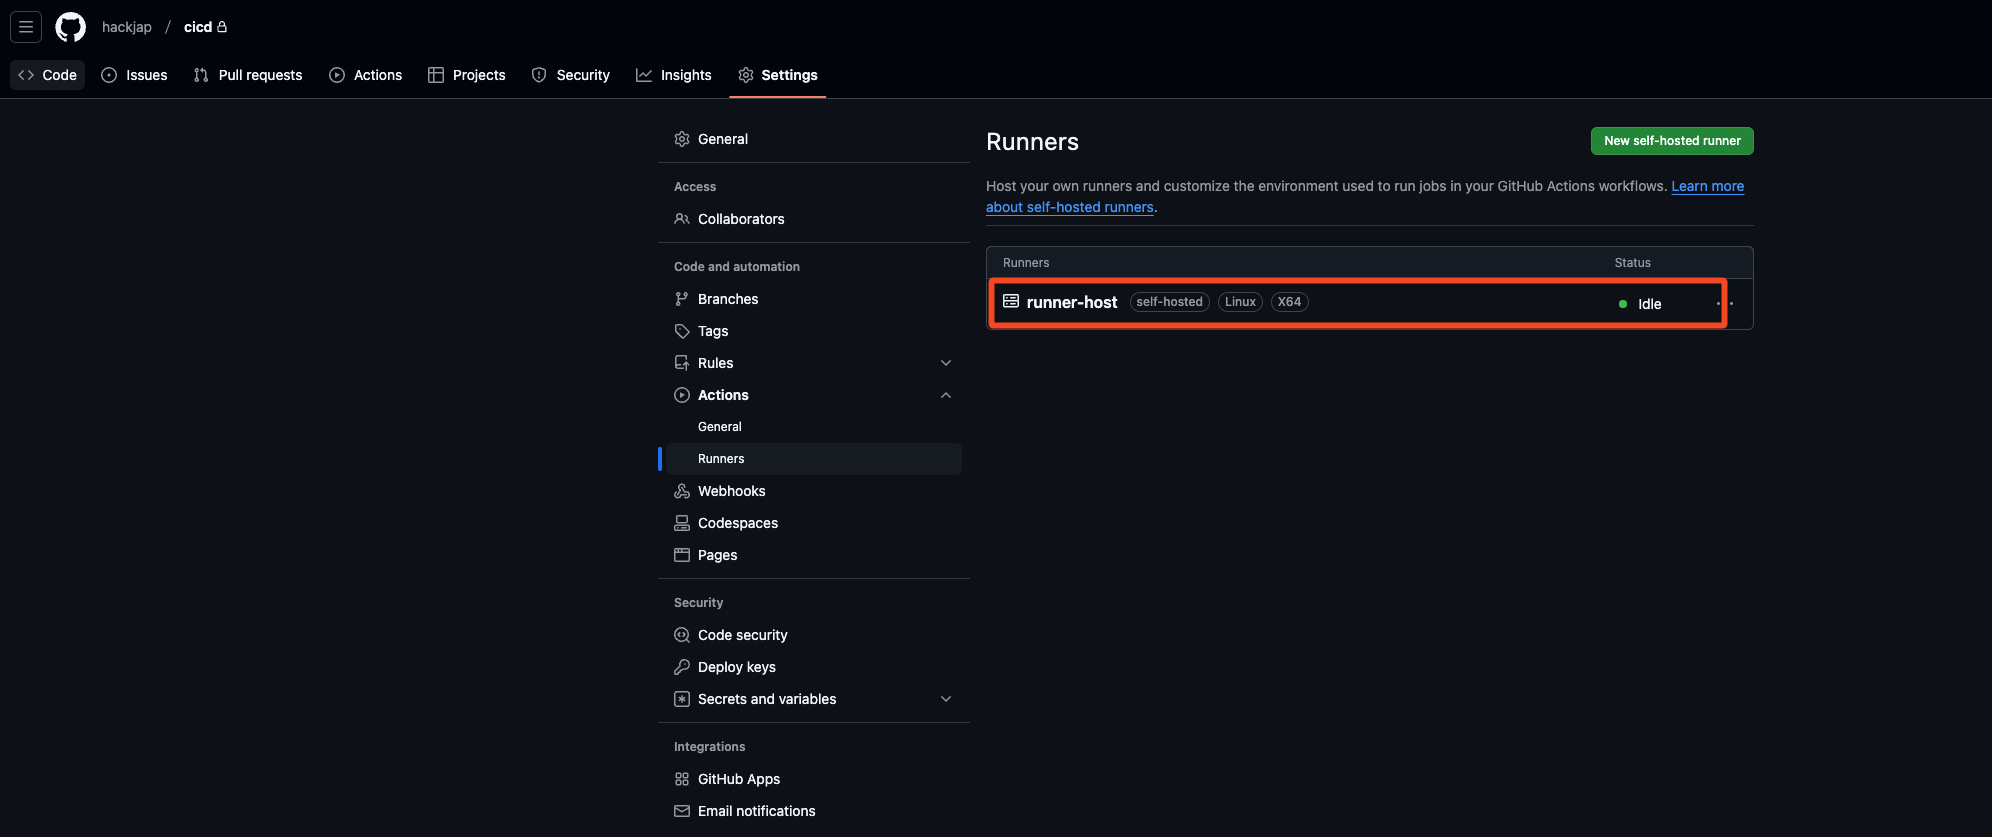Select the Settings tab
The height and width of the screenshot is (837, 1992).
pyautogui.click(x=778, y=75)
